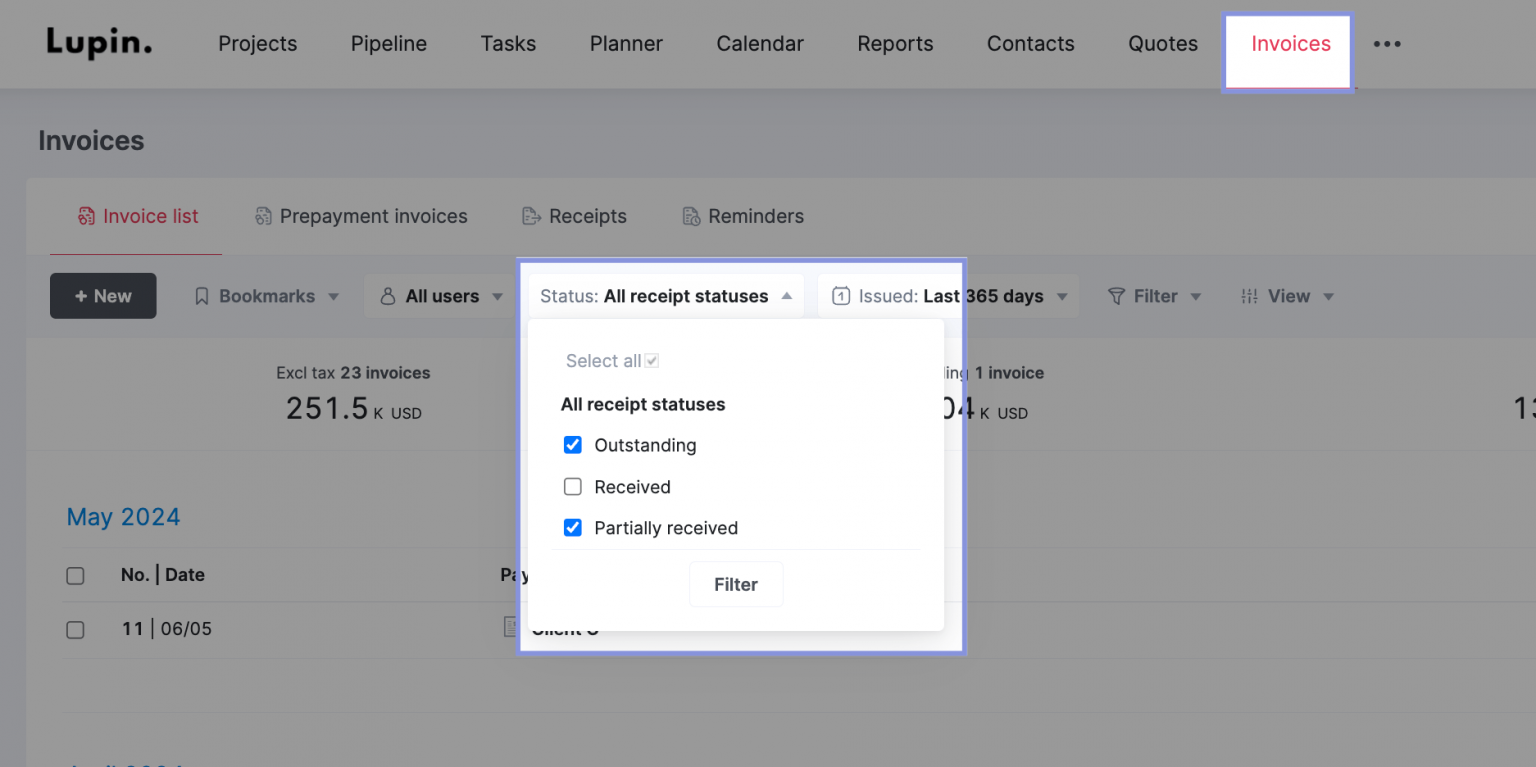Image resolution: width=1536 pixels, height=767 pixels.
Task: Enable the Received status checkbox
Action: (573, 487)
